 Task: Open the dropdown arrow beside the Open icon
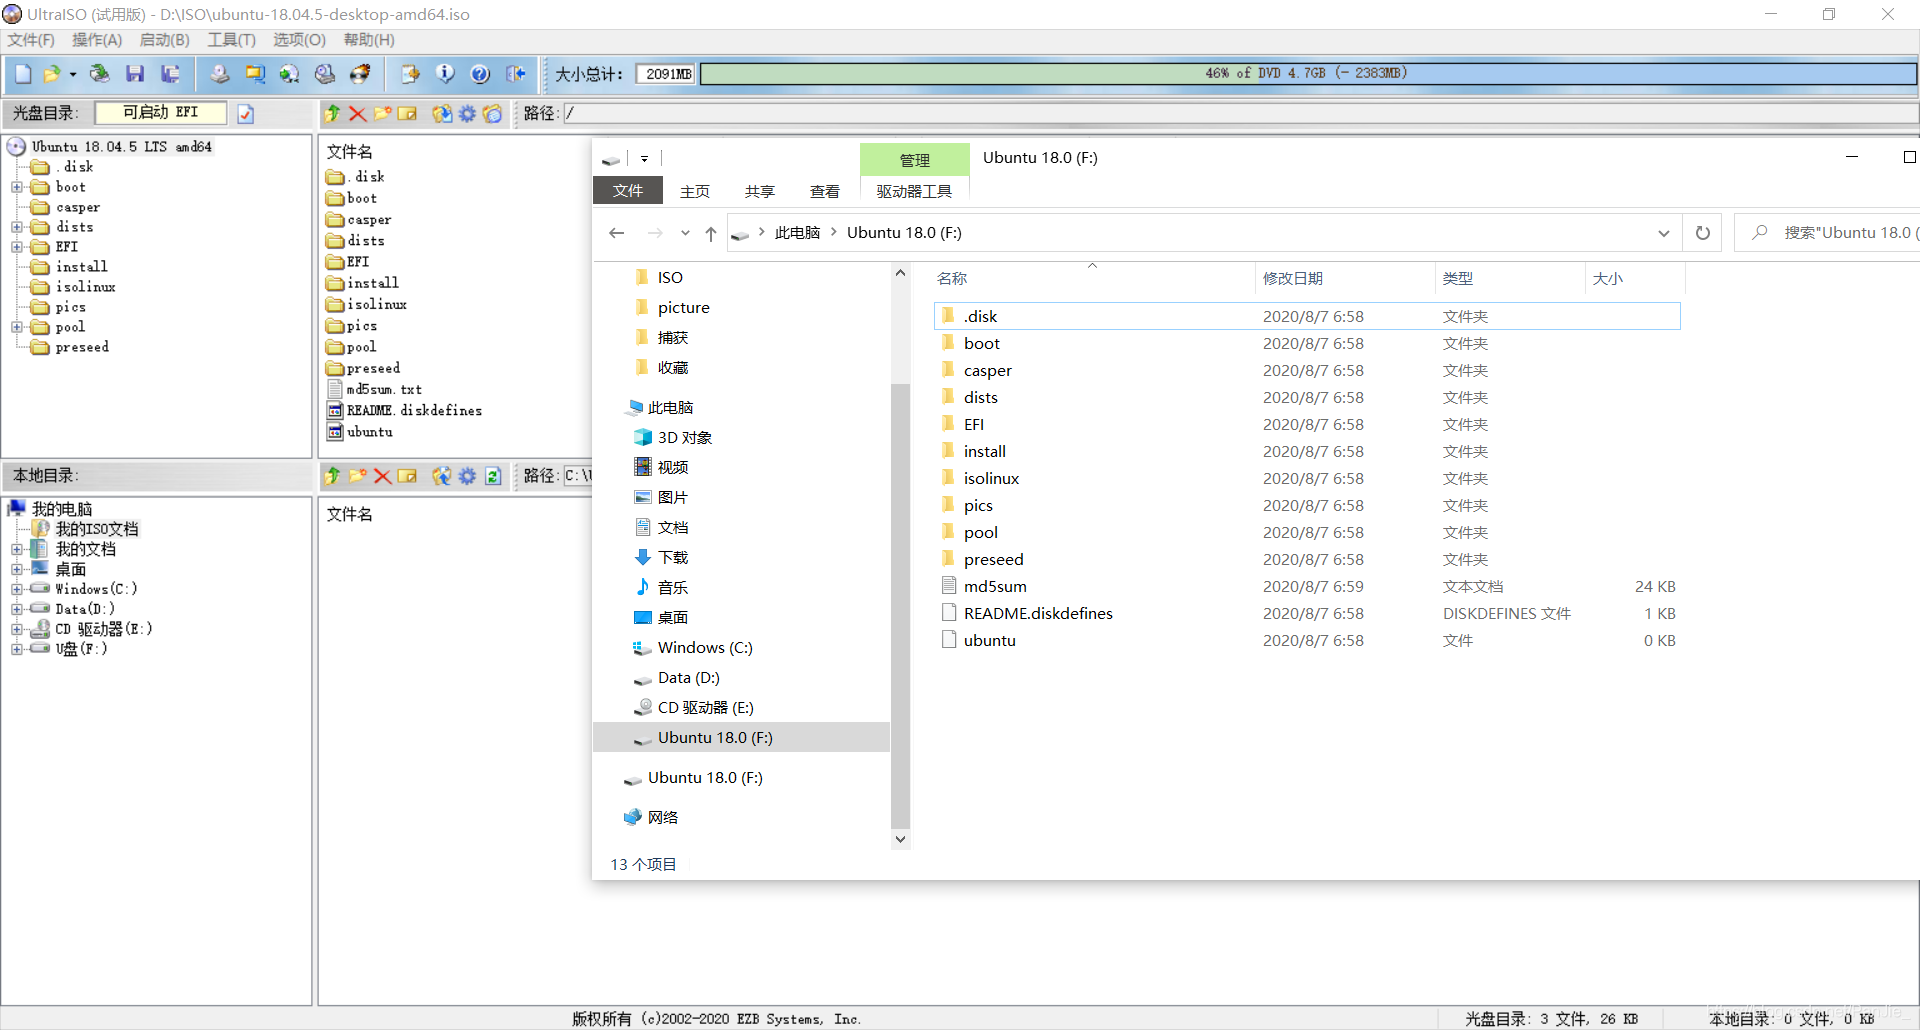(73, 74)
